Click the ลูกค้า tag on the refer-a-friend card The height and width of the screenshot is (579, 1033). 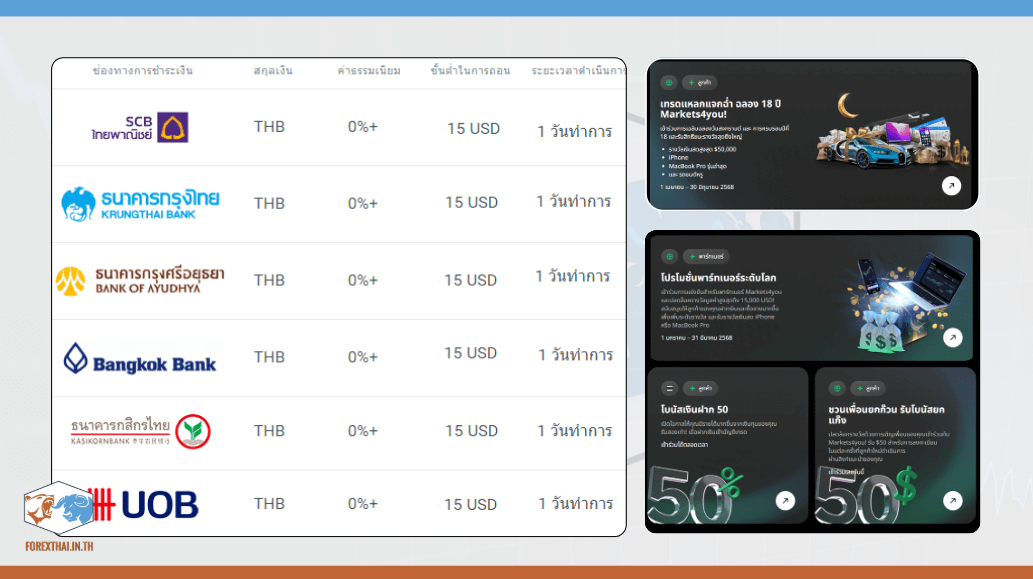pyautogui.click(x=868, y=388)
